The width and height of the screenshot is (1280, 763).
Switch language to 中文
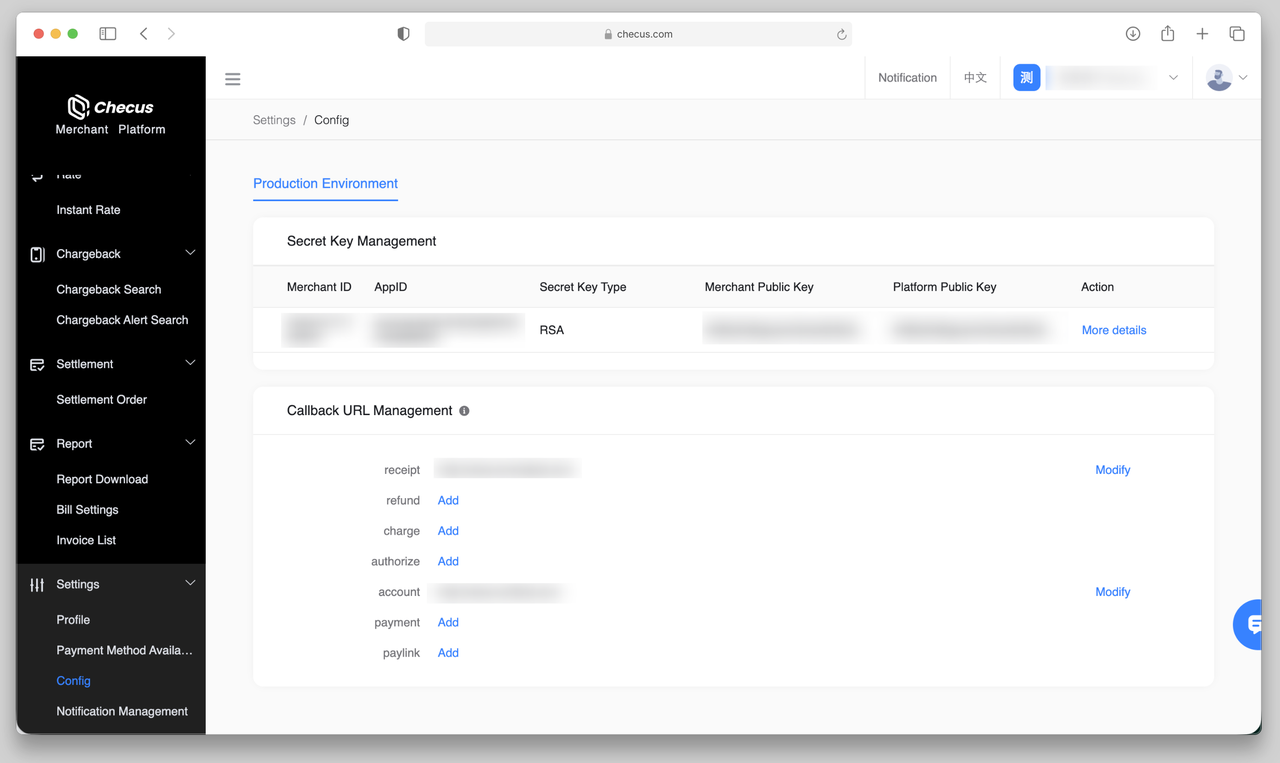[x=975, y=78]
